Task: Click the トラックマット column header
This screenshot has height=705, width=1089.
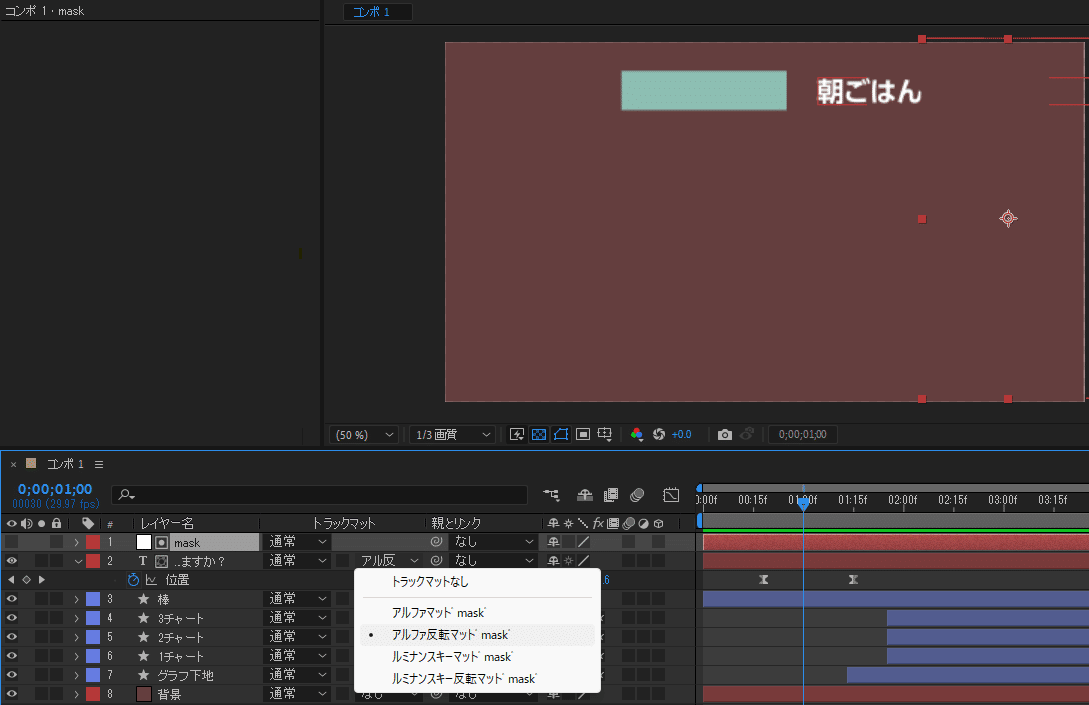Action: click(x=343, y=523)
